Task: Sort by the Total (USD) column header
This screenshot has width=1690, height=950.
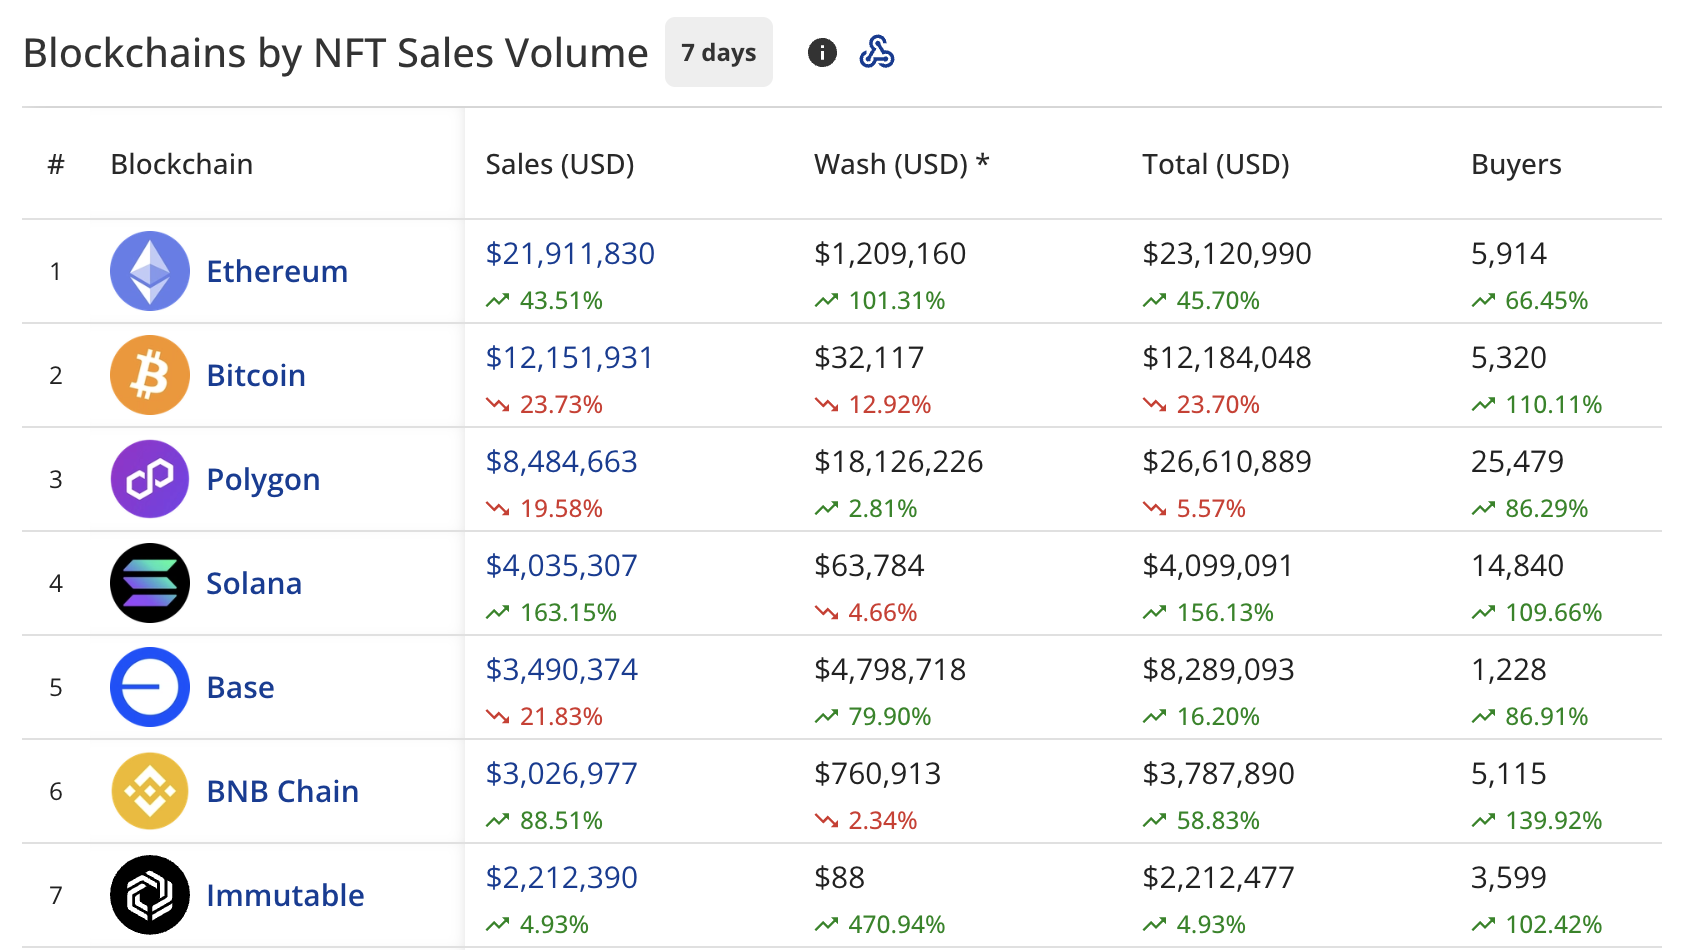Action: [1216, 164]
